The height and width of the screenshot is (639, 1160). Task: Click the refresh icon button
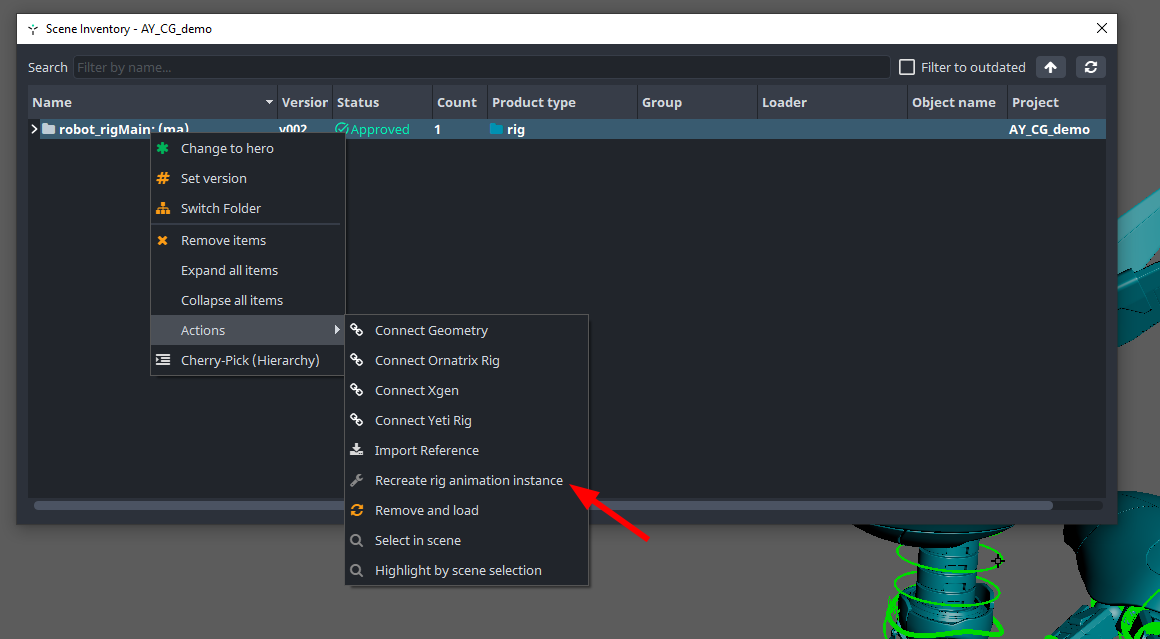(x=1091, y=67)
